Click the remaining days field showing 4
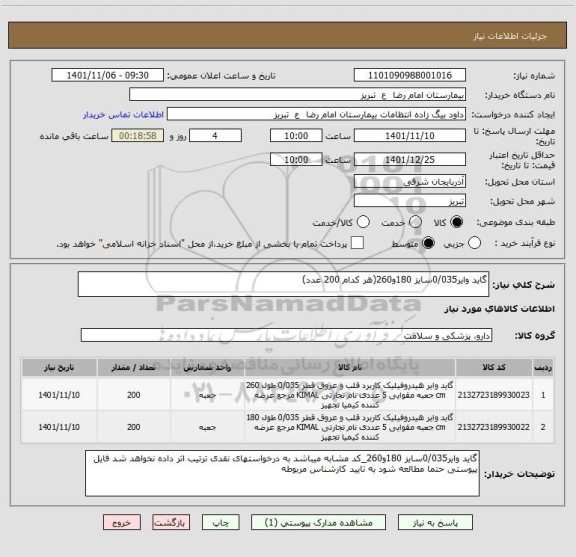The width and height of the screenshot is (576, 557). click(215, 136)
